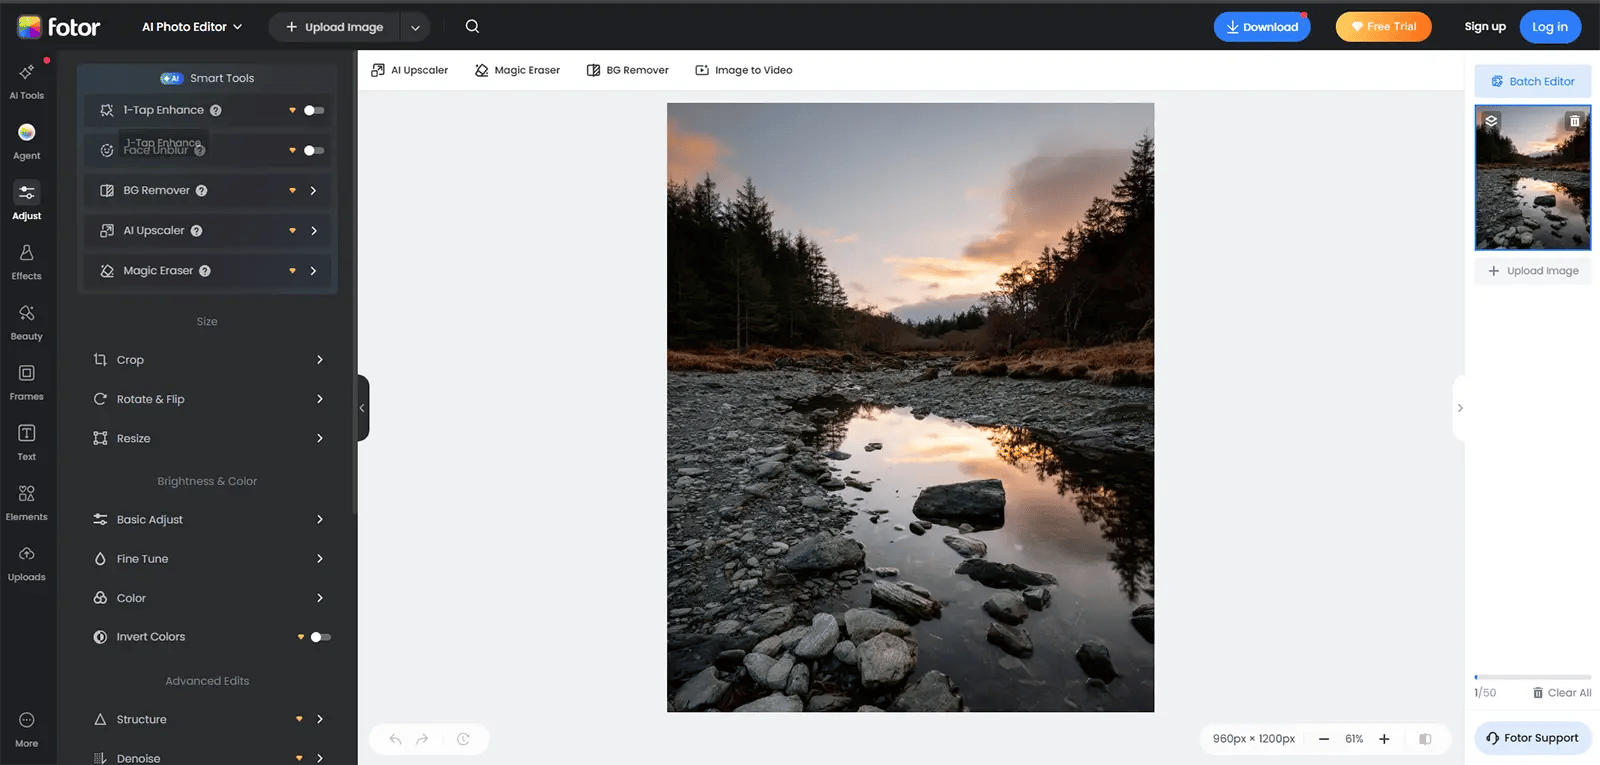
Task: Open Fotor Support chat
Action: 1532,738
